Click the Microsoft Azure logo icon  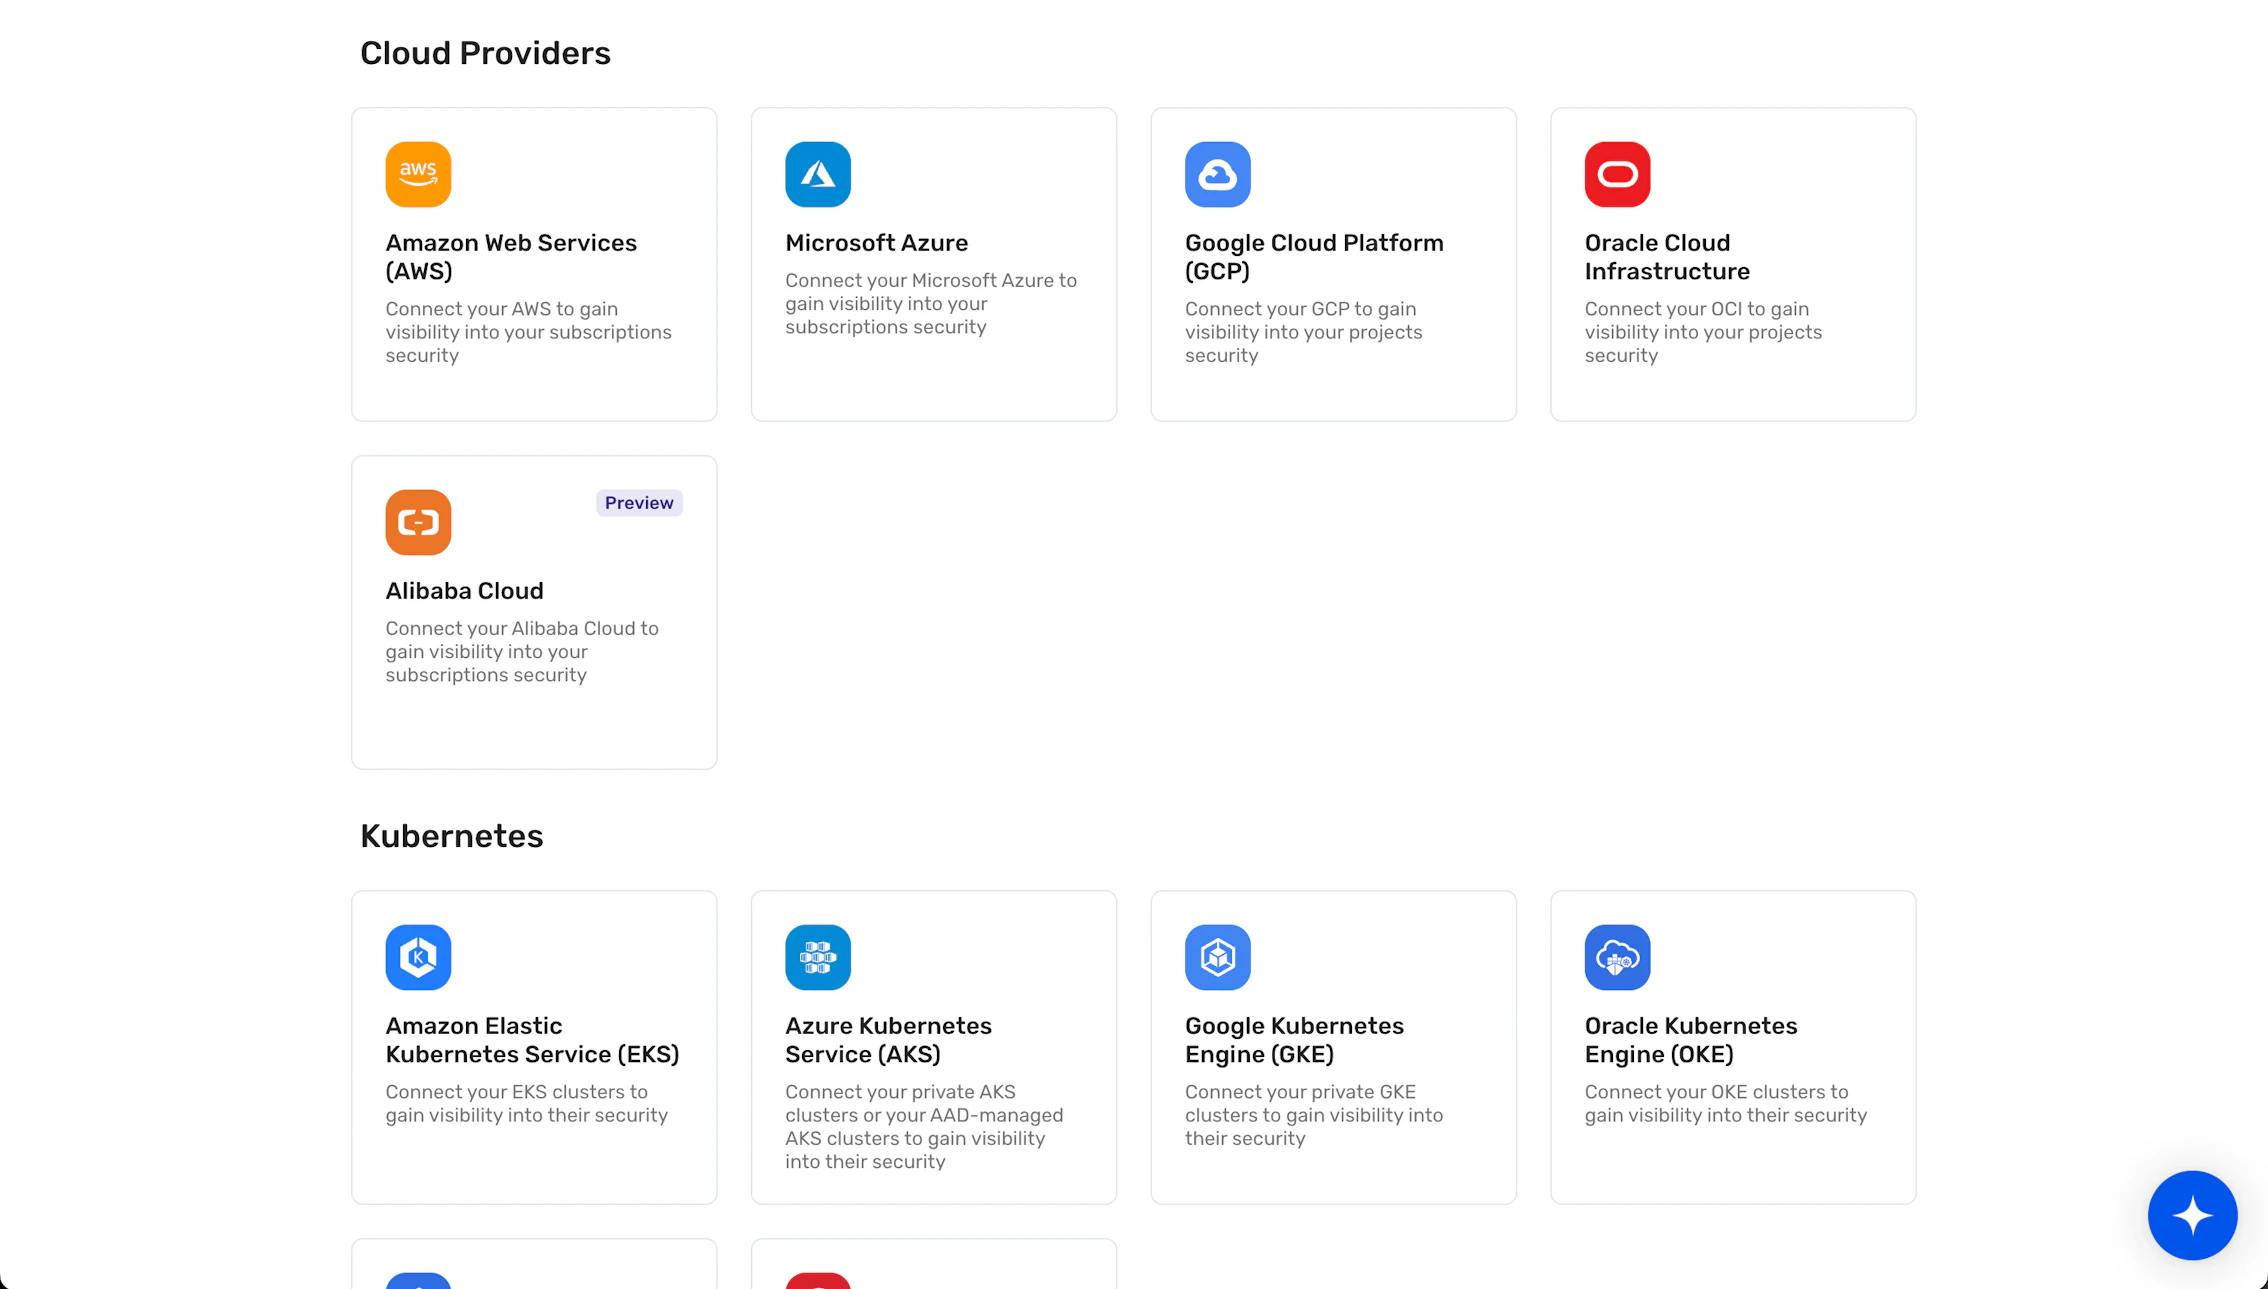(817, 174)
